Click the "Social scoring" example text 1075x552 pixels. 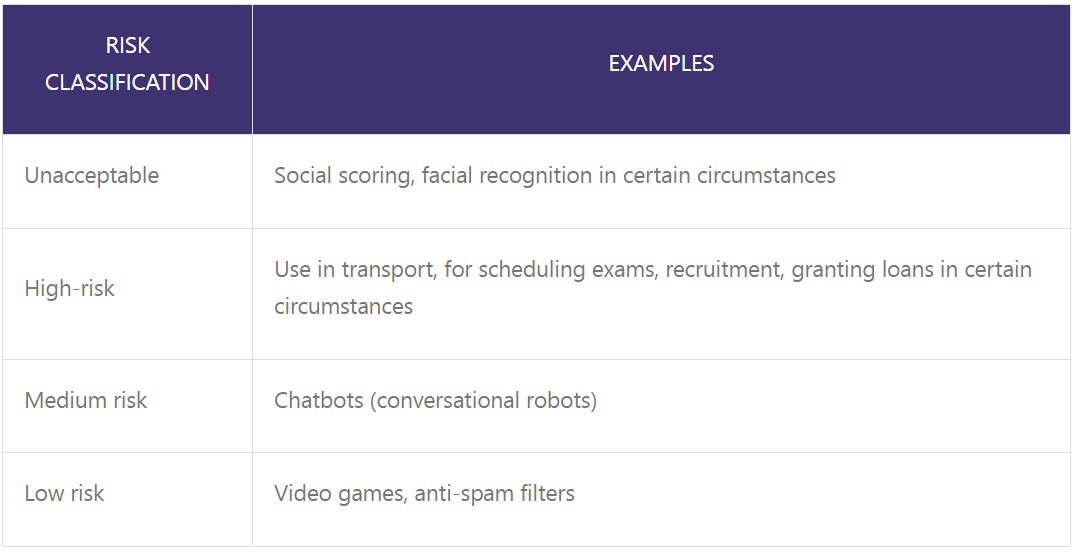pos(342,176)
